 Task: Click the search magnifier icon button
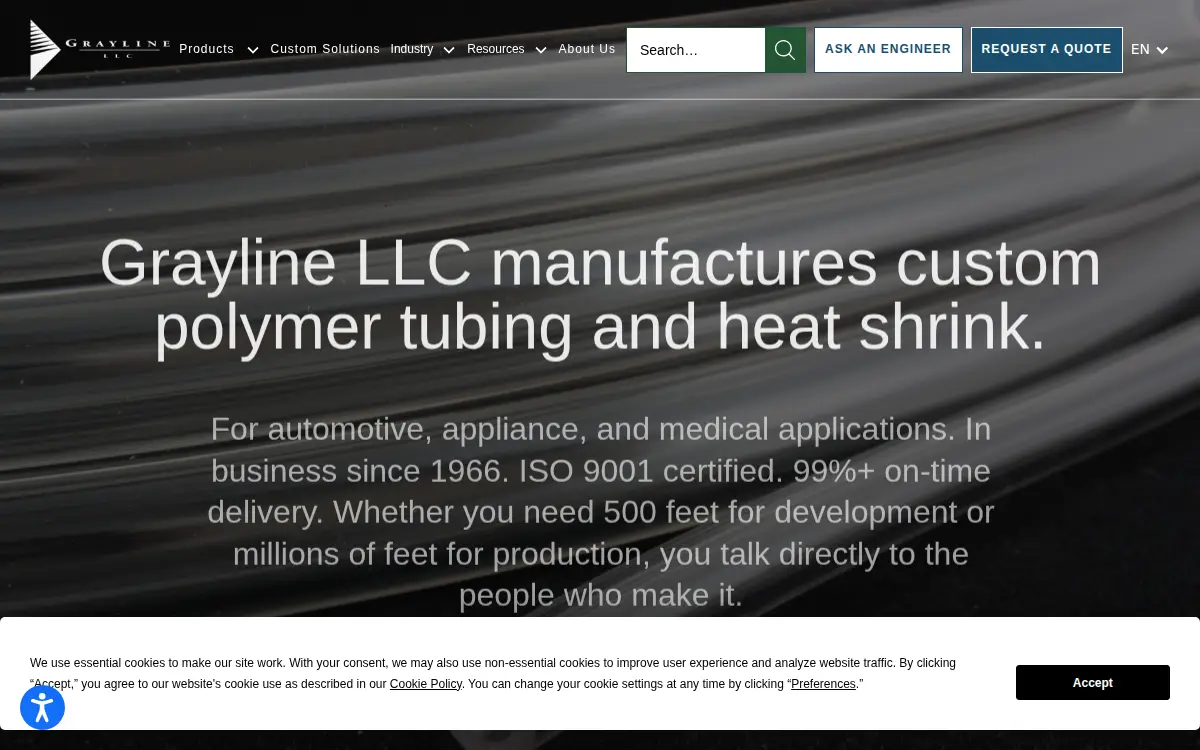pos(785,50)
